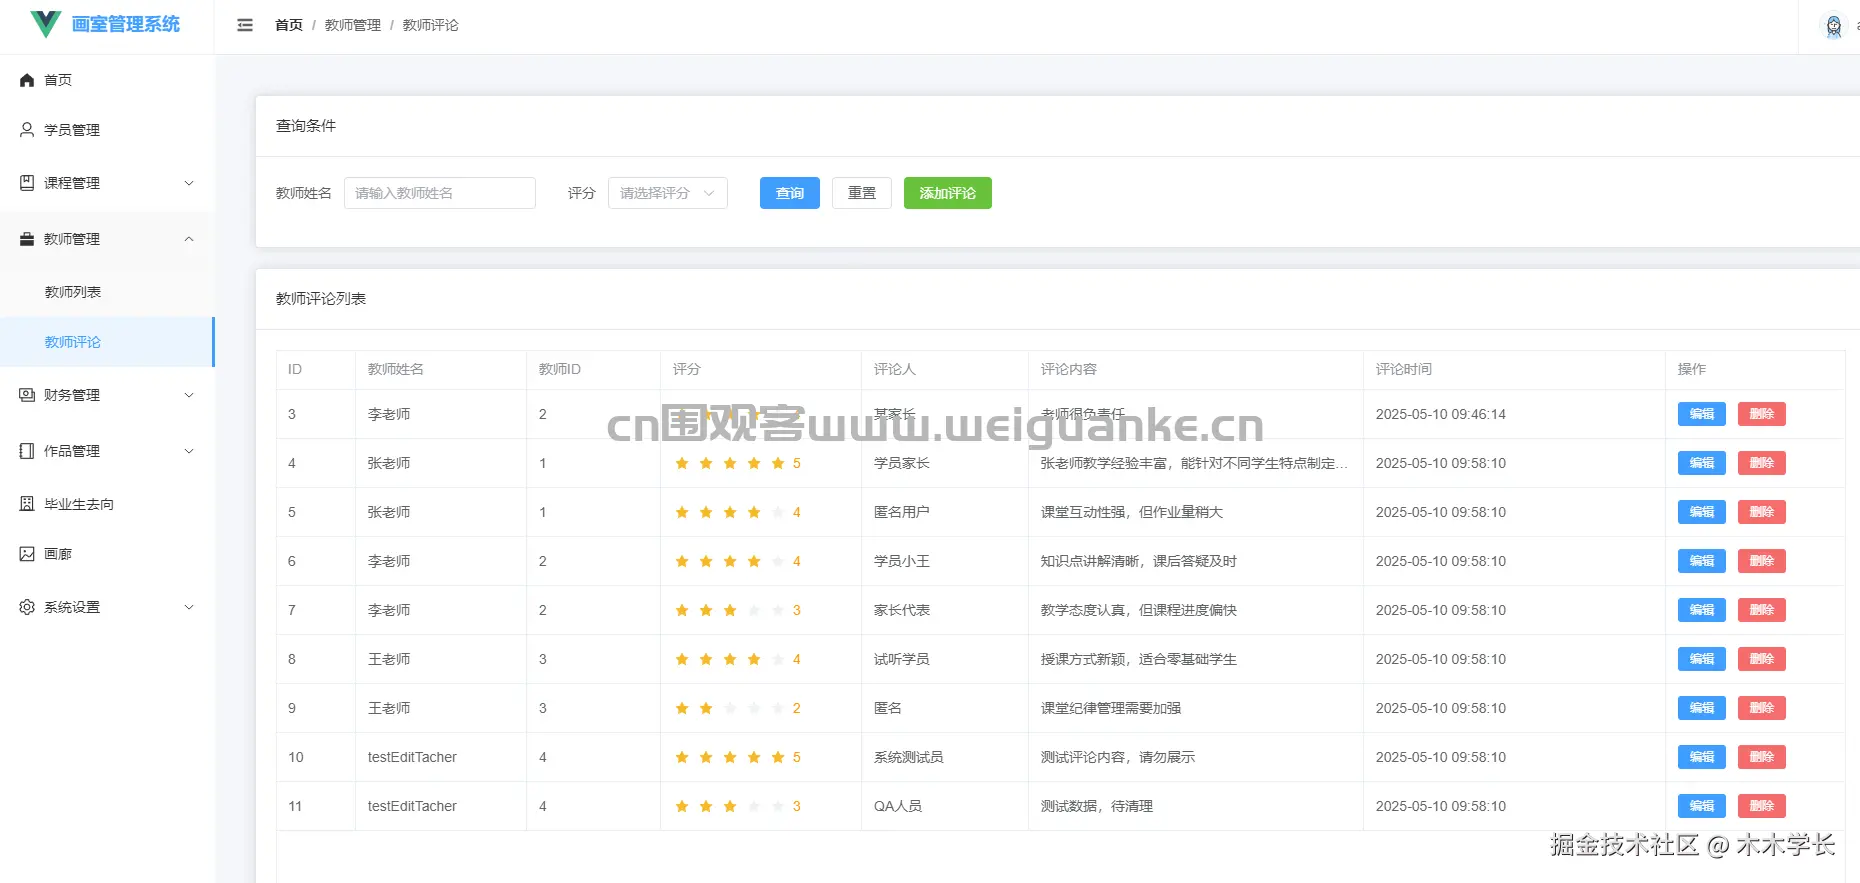
Task: Click the picture icon beside 画廊
Action: (x=27, y=554)
